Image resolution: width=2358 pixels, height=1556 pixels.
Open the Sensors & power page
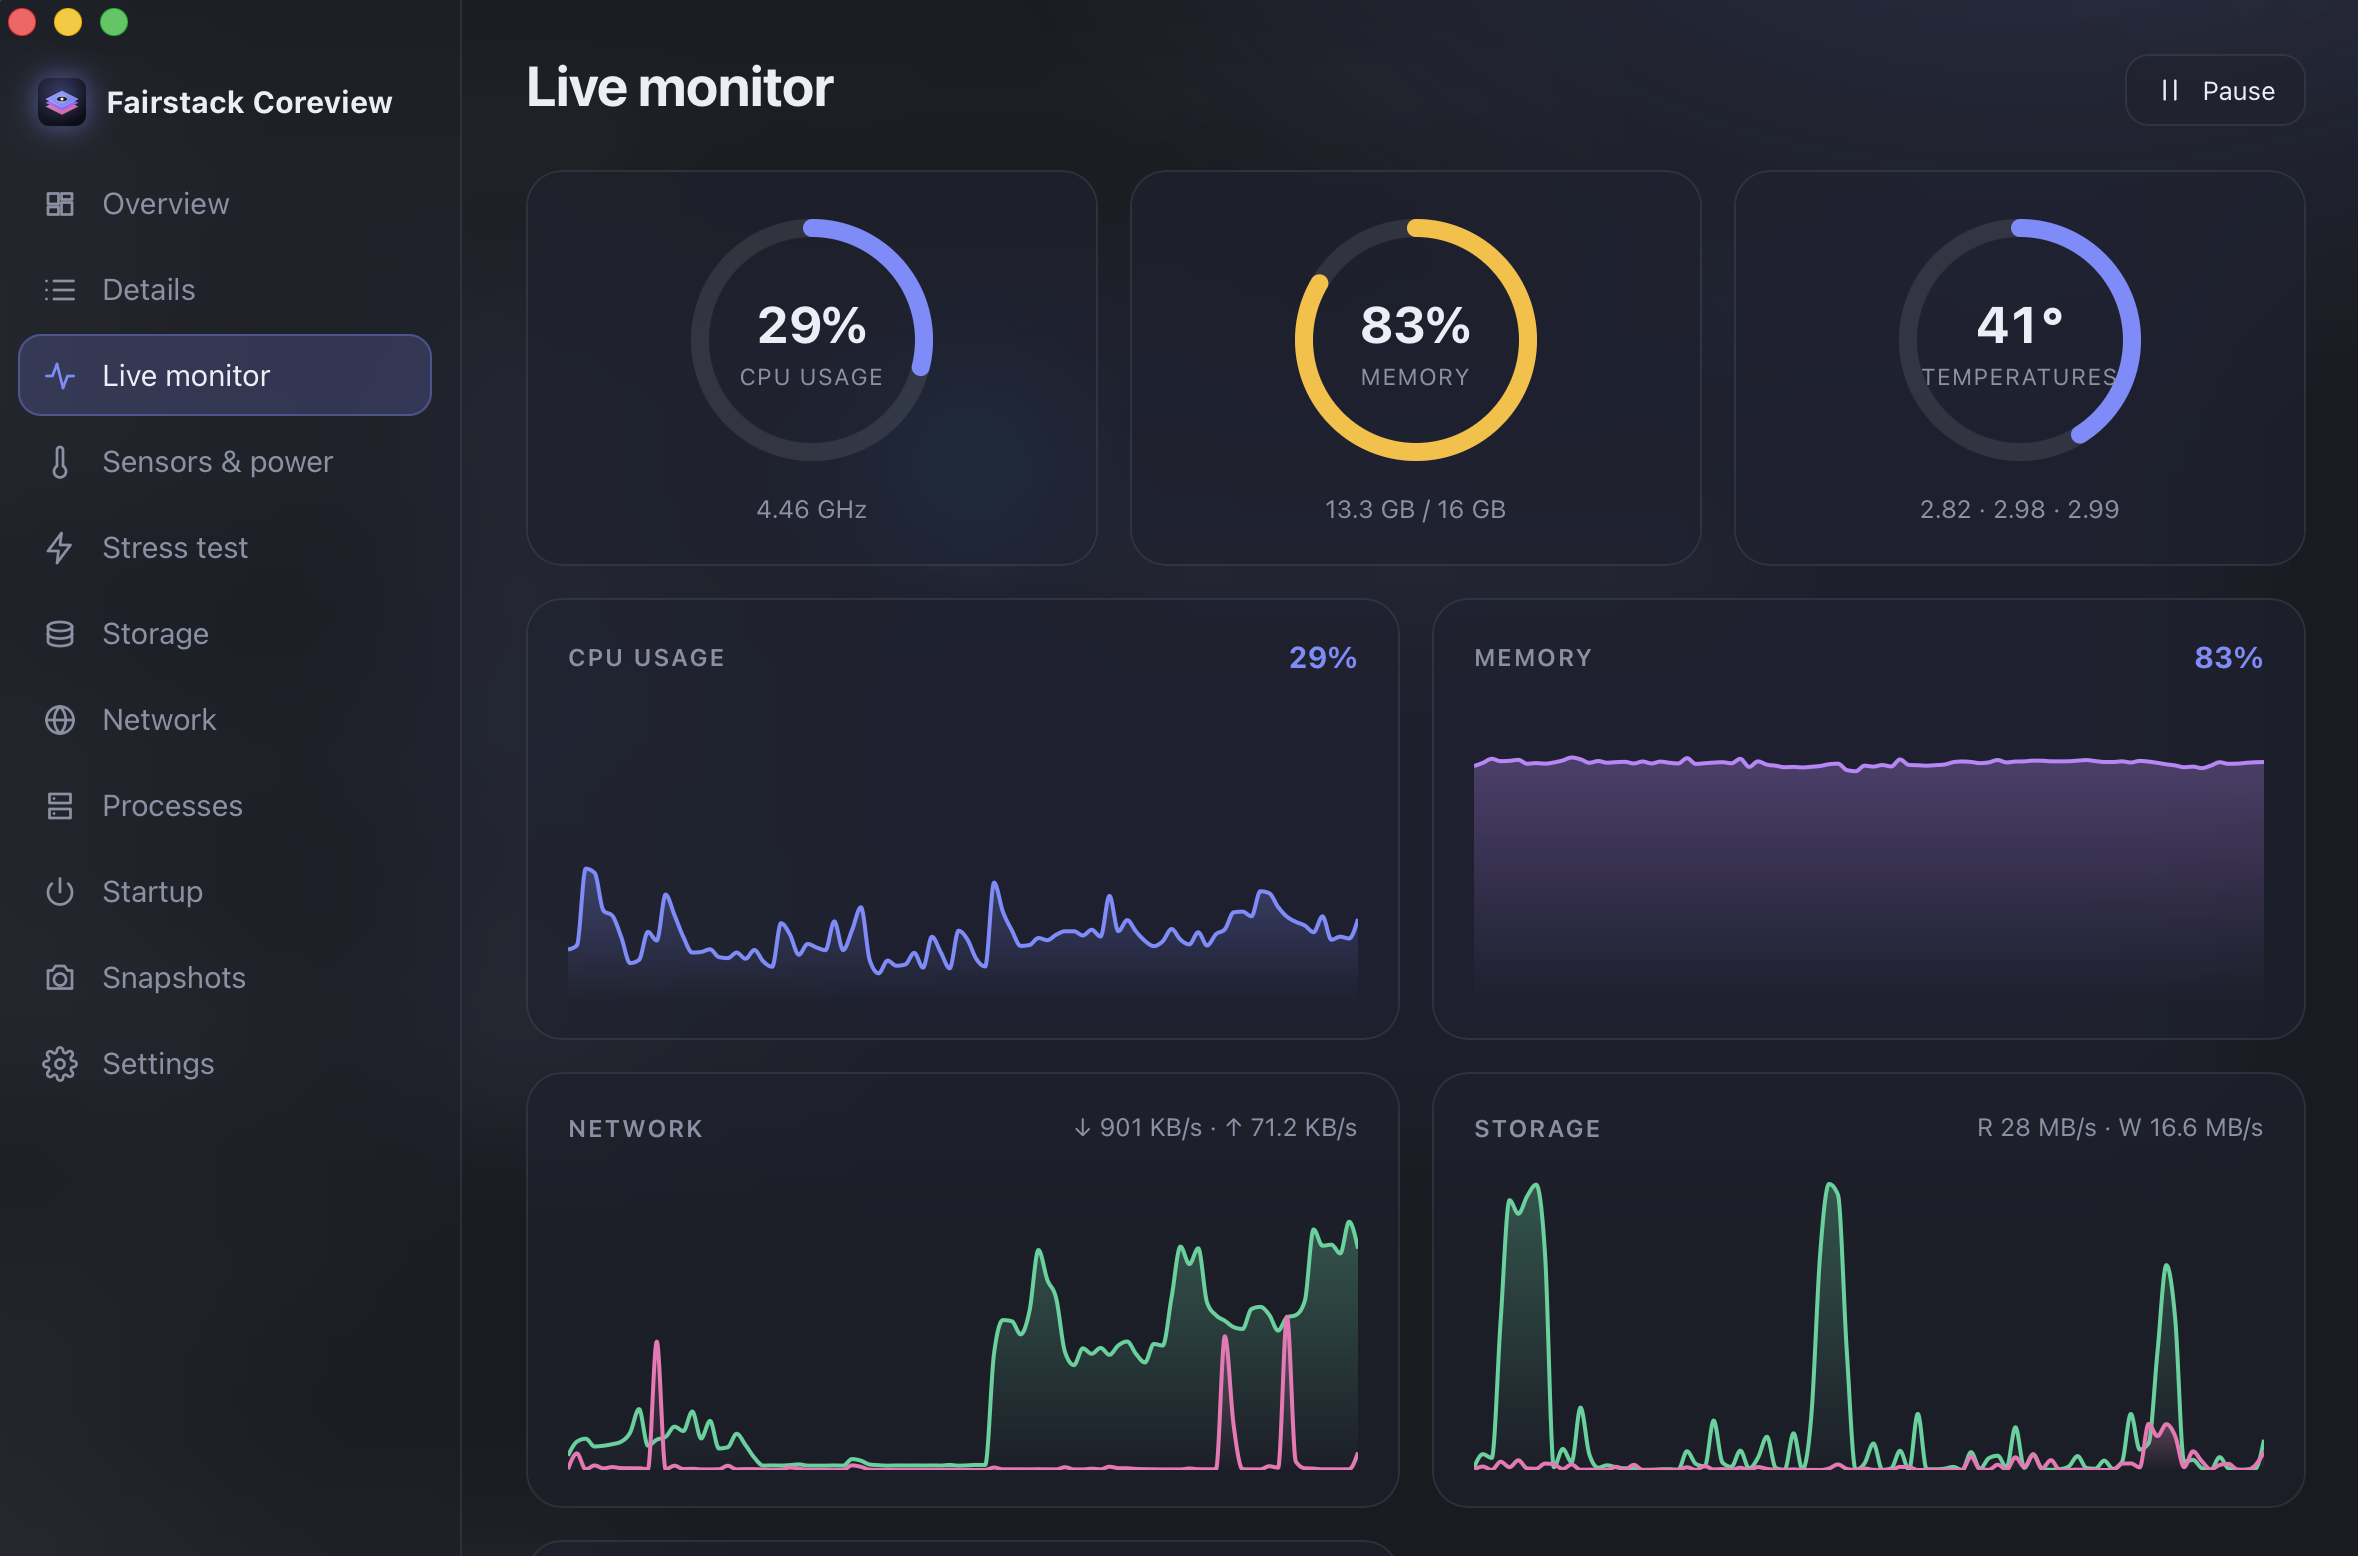tap(225, 462)
